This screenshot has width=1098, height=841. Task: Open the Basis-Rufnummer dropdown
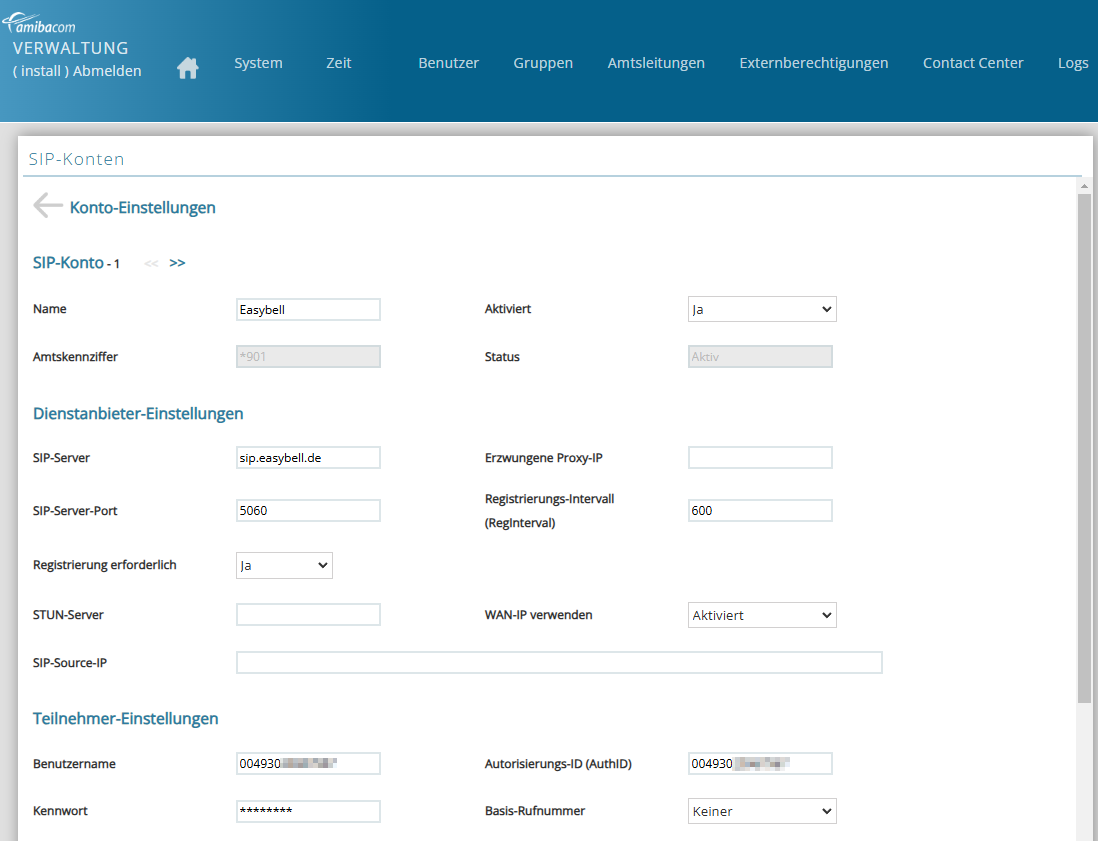click(x=762, y=811)
